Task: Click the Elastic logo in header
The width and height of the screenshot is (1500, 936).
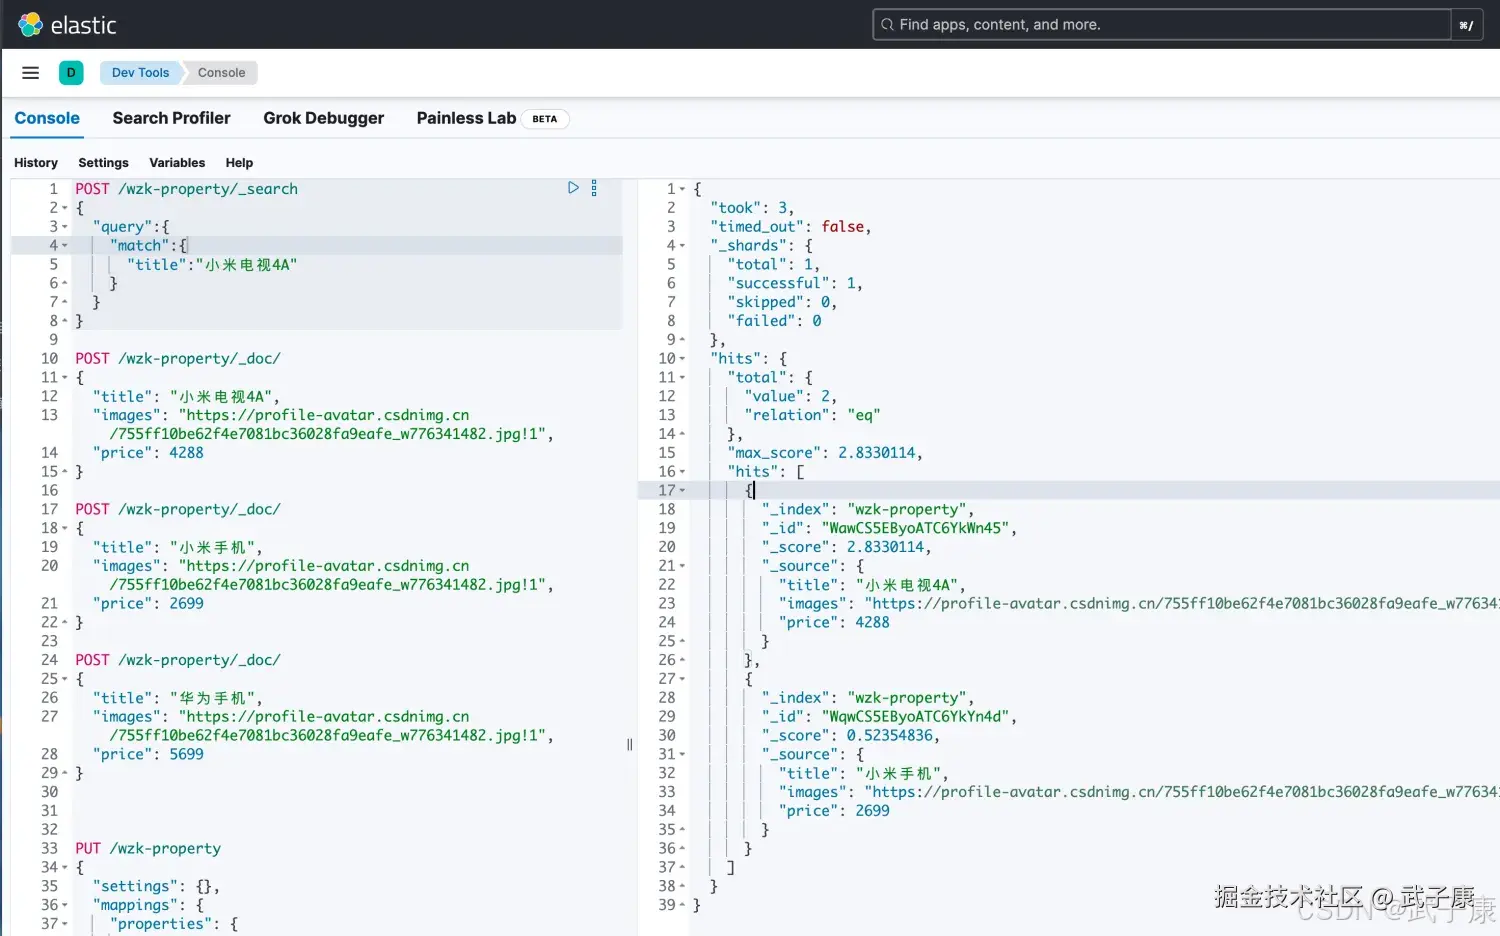Action: coord(31,25)
